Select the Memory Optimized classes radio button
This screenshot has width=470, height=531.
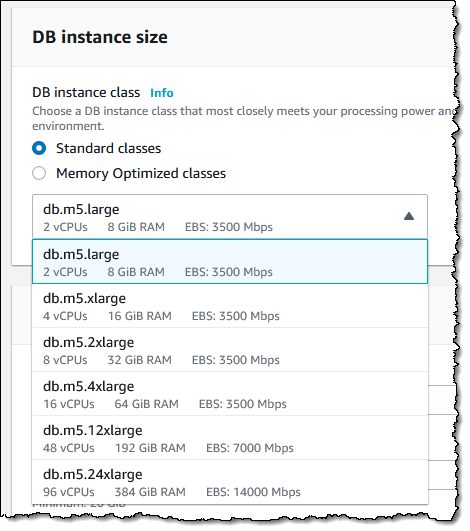coord(39,173)
